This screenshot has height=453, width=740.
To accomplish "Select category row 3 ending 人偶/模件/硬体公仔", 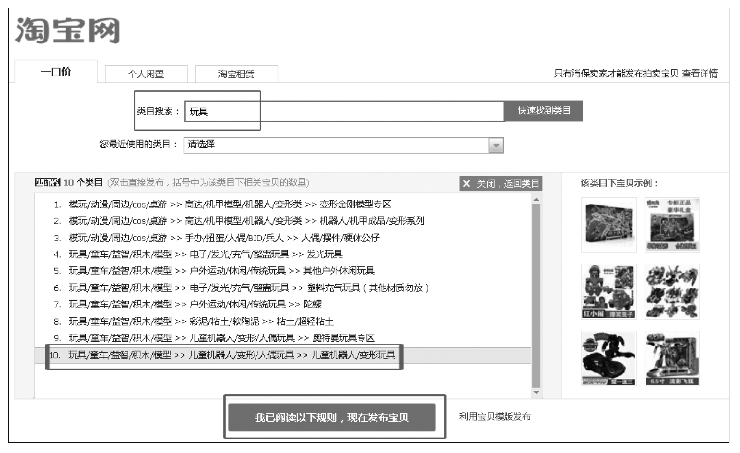I will tap(283, 237).
